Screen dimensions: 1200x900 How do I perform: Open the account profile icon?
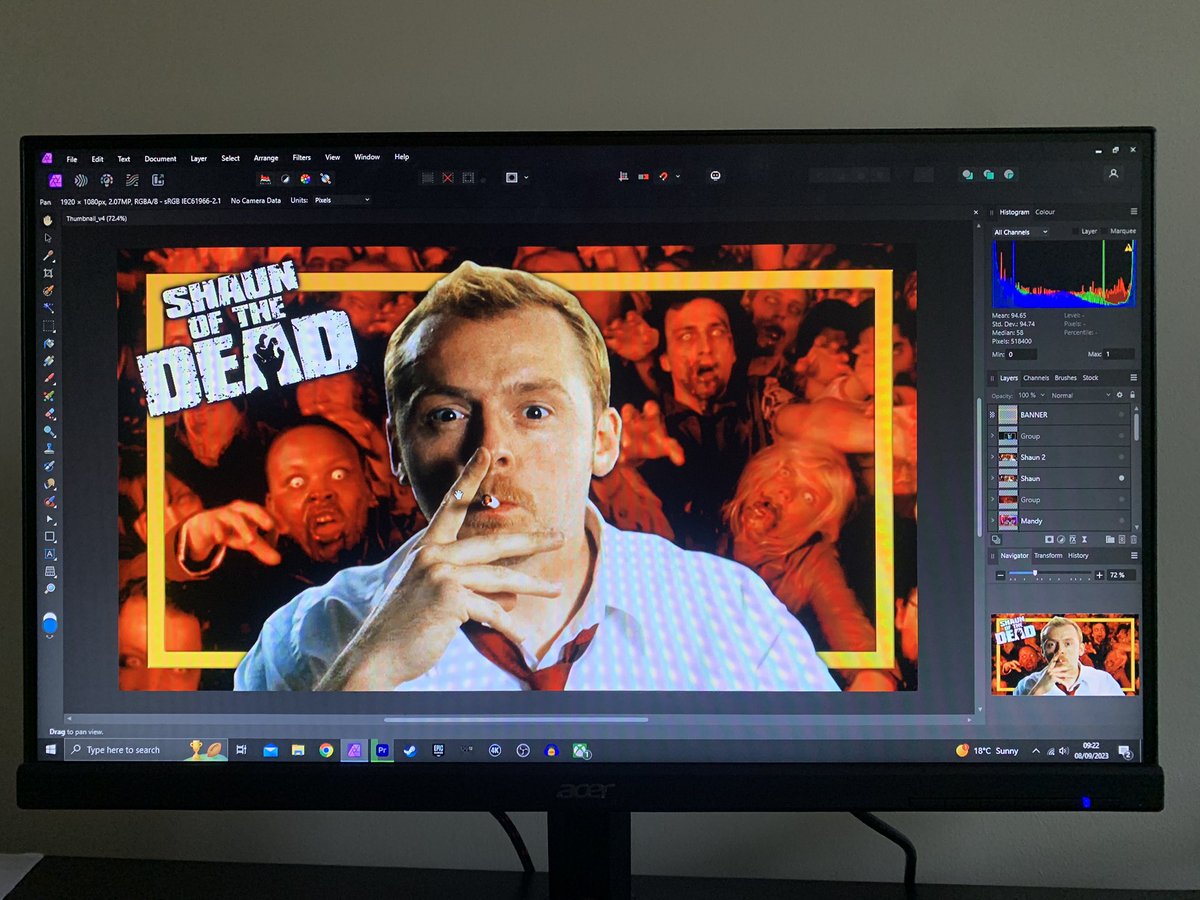pyautogui.click(x=1113, y=174)
